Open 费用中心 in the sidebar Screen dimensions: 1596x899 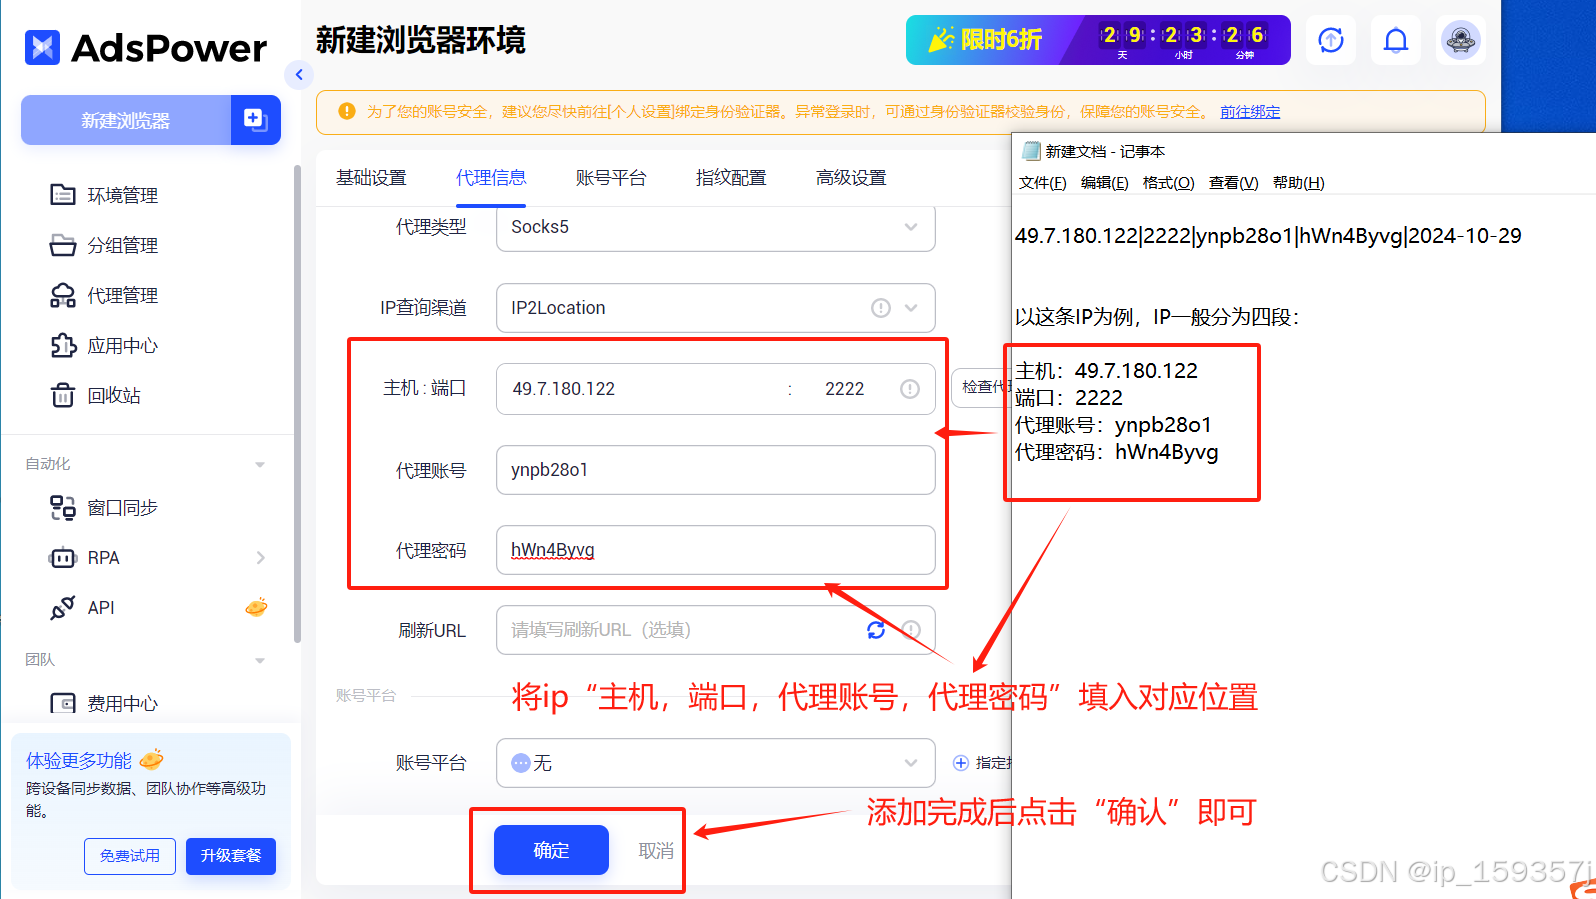pos(104,703)
